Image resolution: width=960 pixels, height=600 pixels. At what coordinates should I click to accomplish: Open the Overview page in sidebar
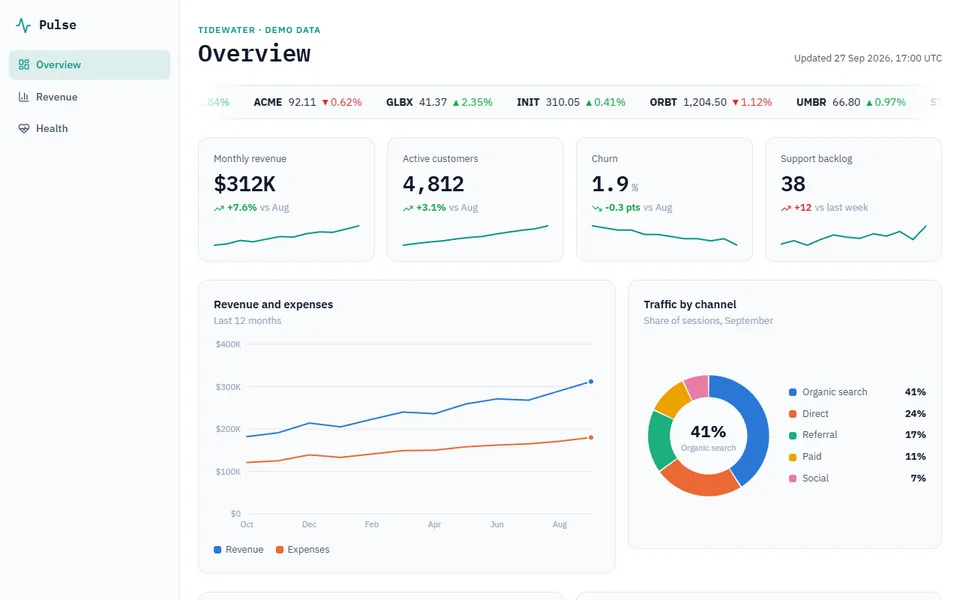click(x=89, y=65)
